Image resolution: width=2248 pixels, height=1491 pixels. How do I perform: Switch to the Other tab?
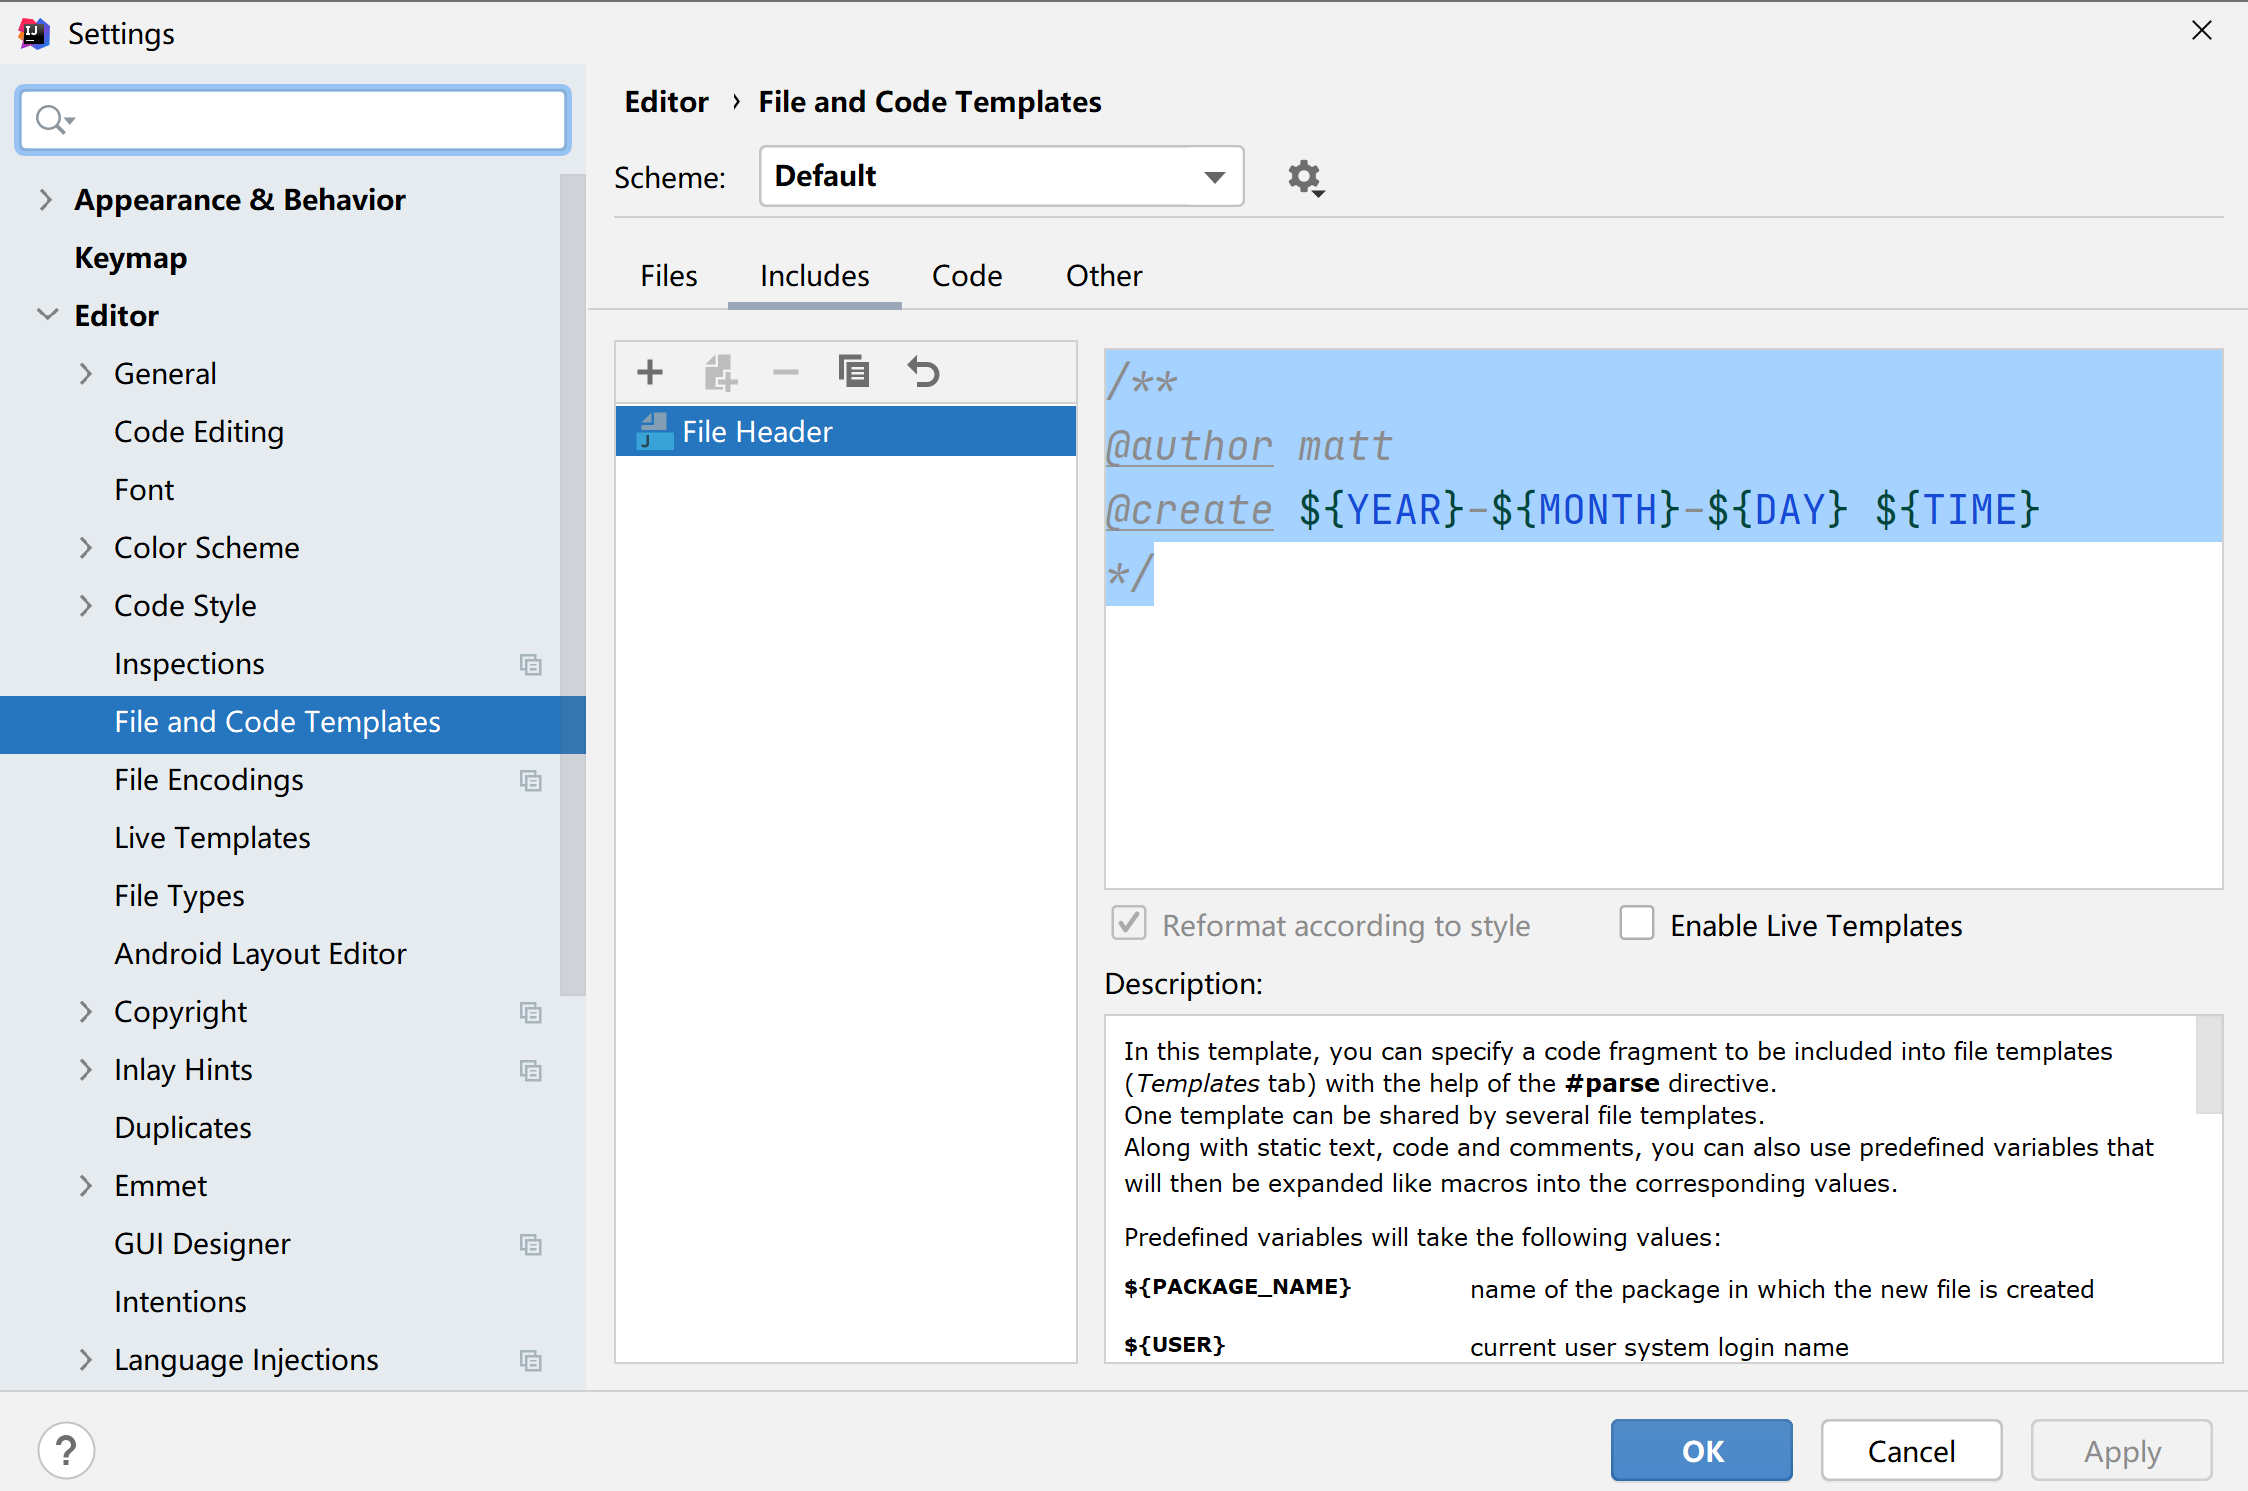pyautogui.click(x=1103, y=276)
